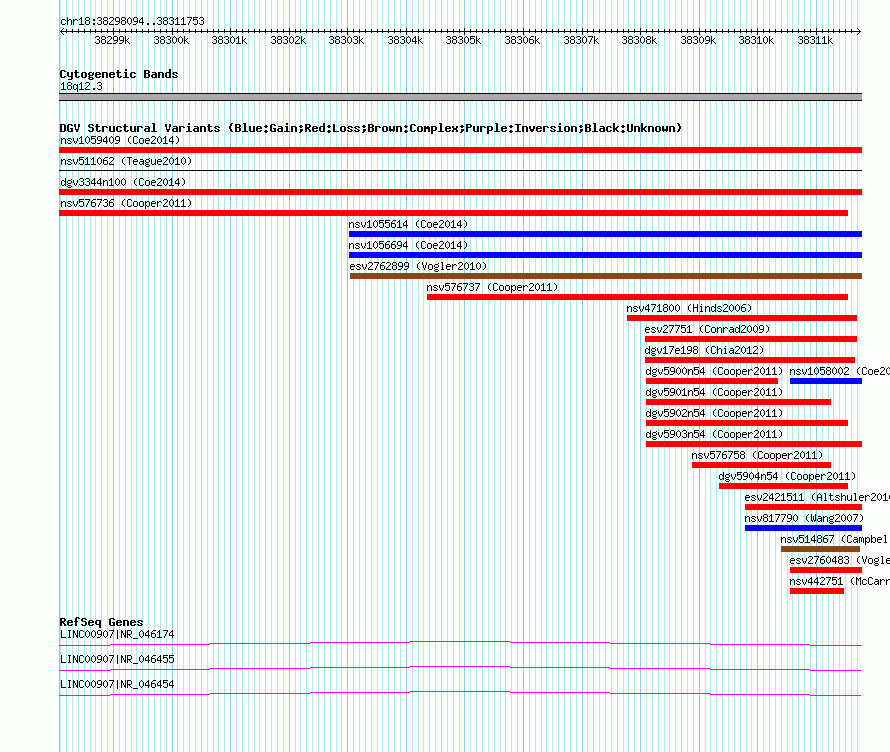Click the 38299k ruler tick label
This screenshot has height=752, width=890.
(x=112, y=40)
